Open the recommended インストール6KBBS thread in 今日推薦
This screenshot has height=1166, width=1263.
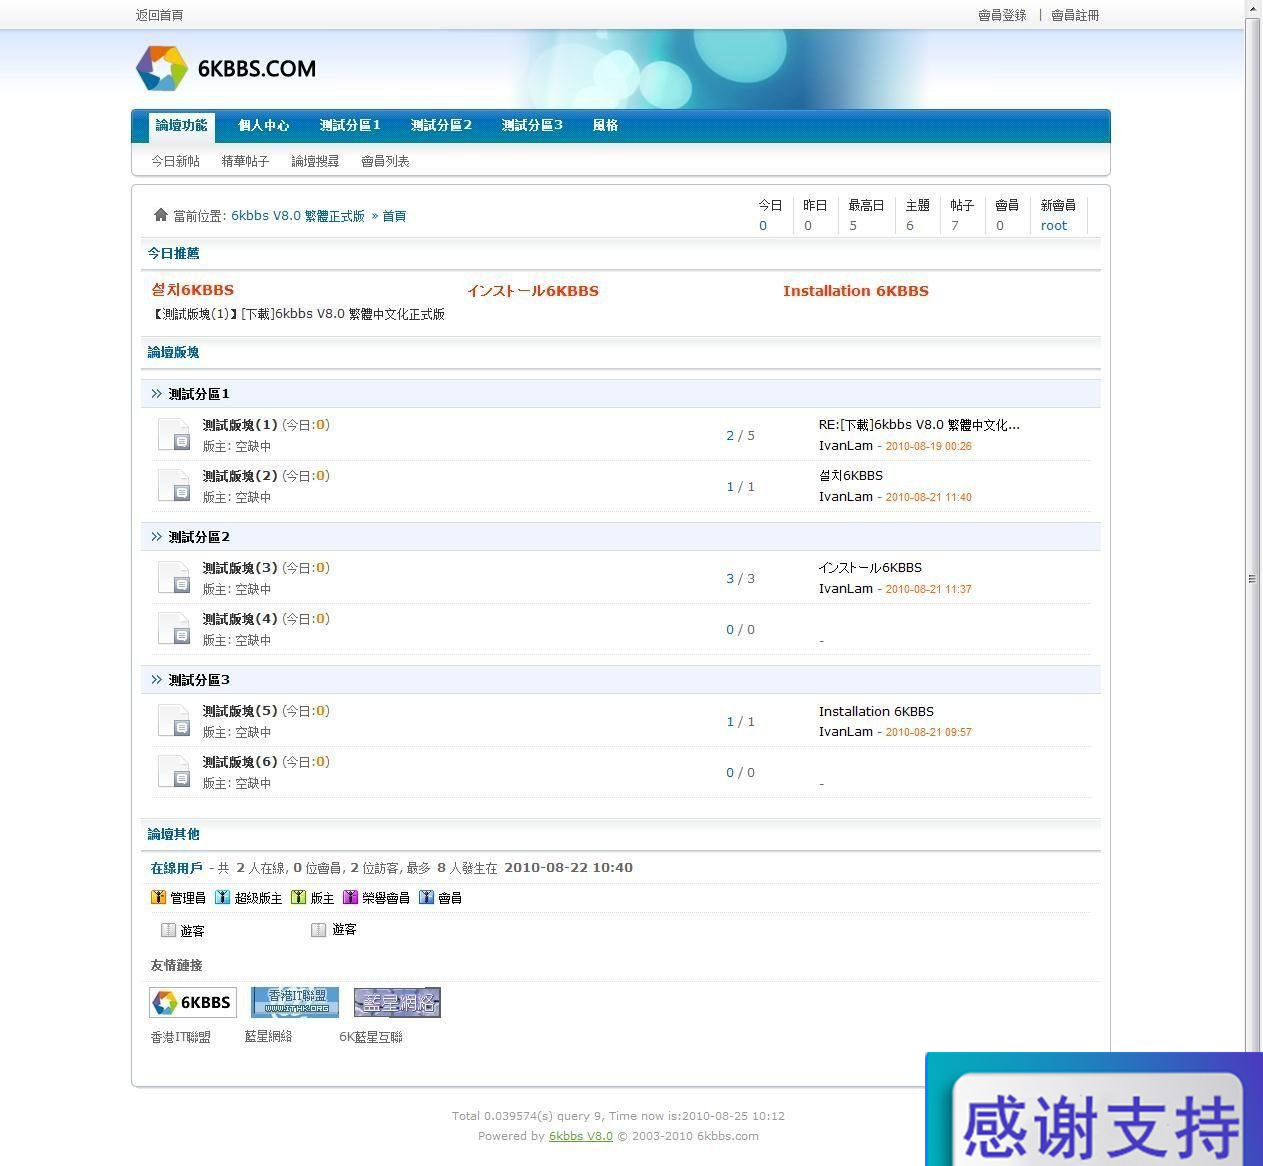pos(533,291)
